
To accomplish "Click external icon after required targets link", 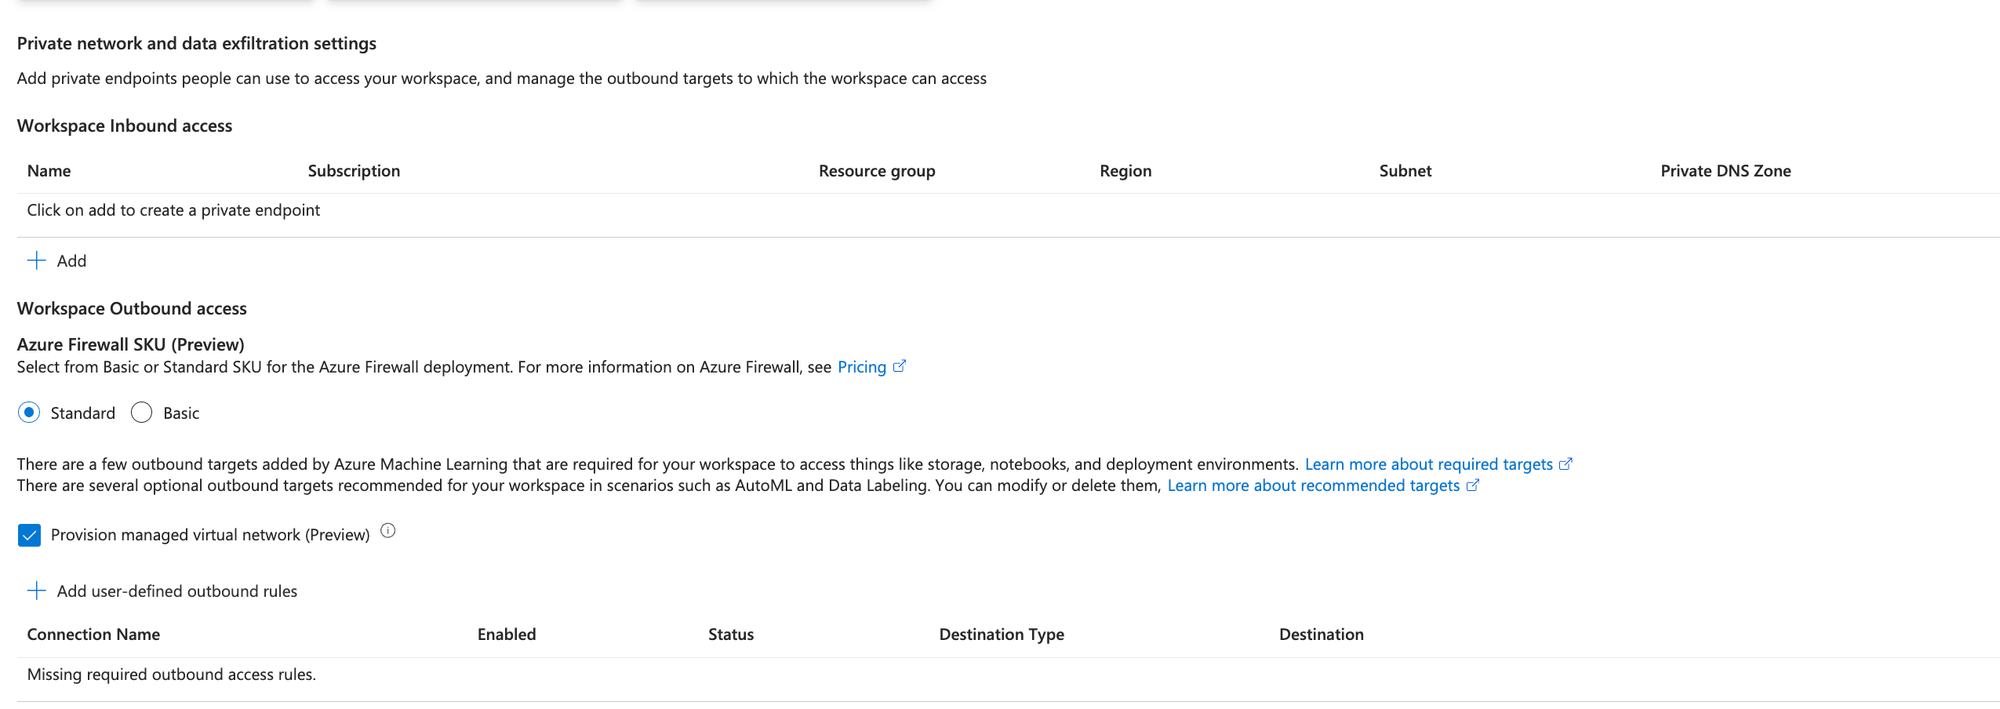I will (1565, 464).
